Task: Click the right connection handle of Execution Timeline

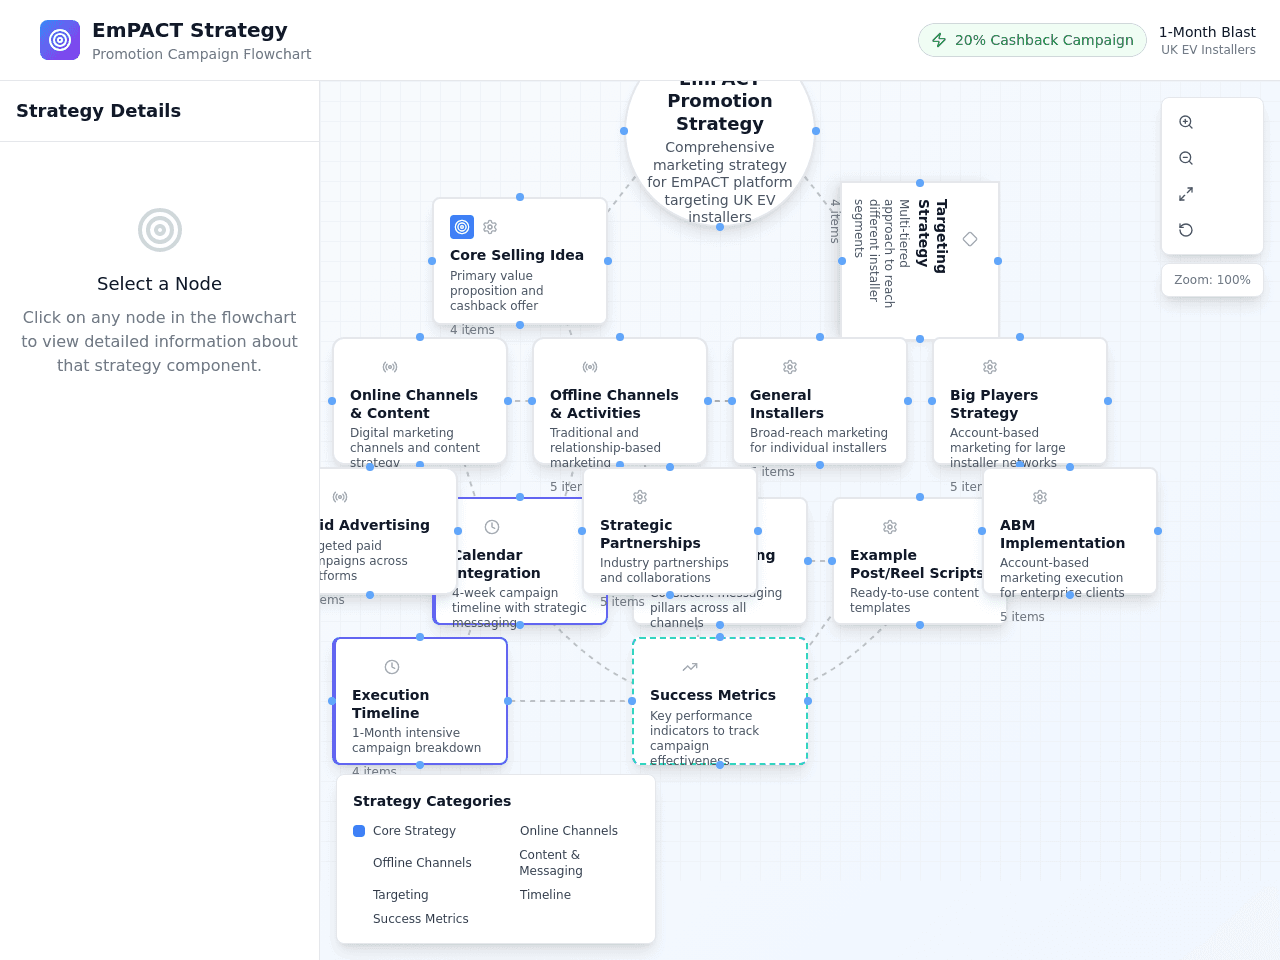Action: pyautogui.click(x=508, y=701)
